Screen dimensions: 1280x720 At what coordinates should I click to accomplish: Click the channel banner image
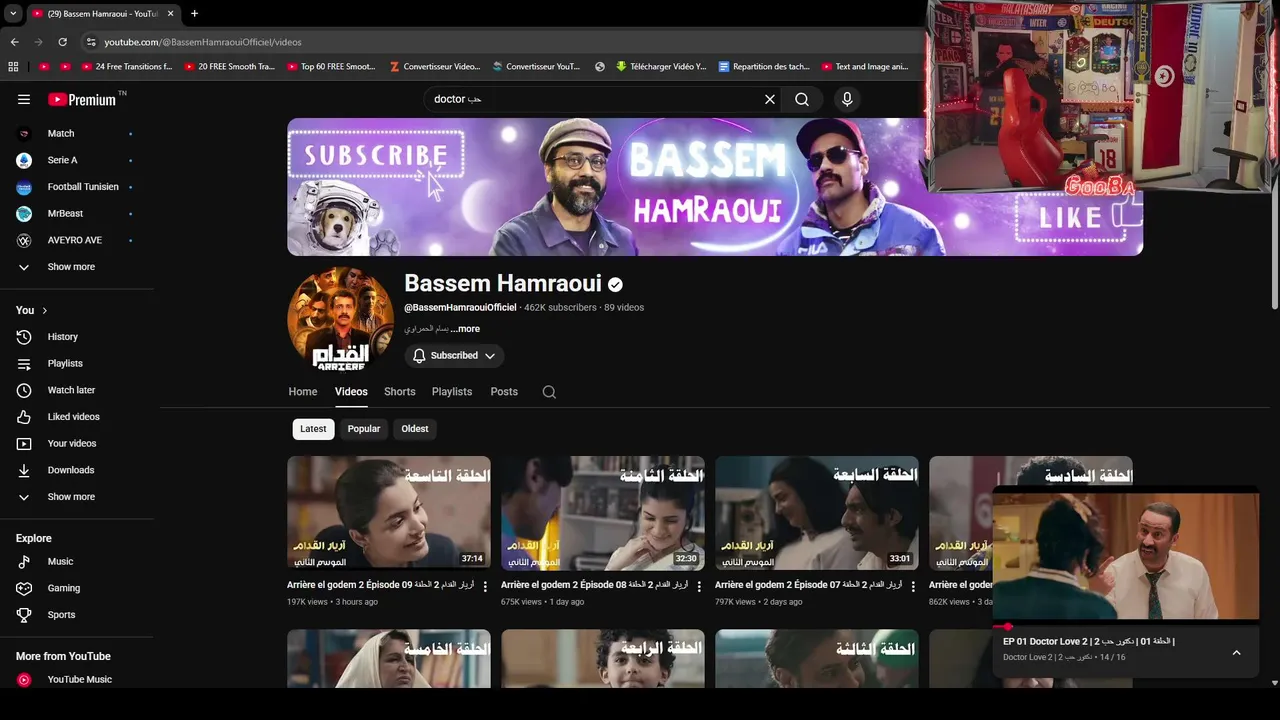[715, 187]
